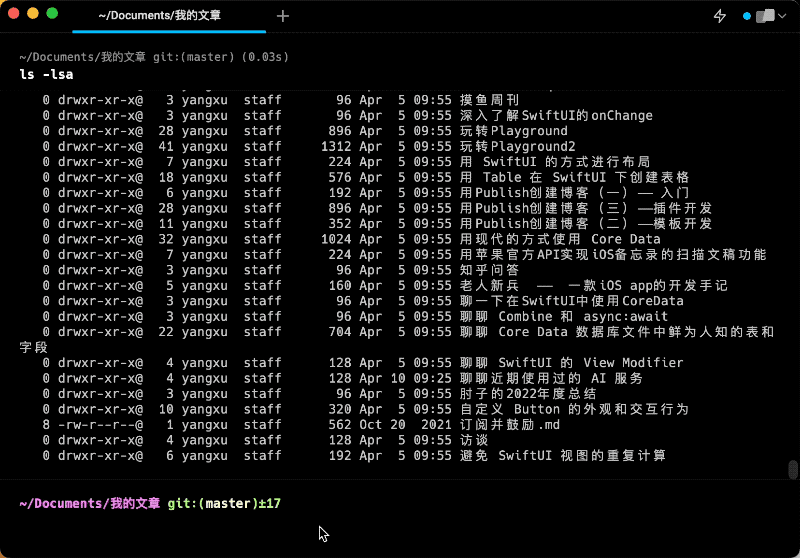Screen dimensions: 800x558
Task: Click the red close window button
Action: pyautogui.click(x=14, y=14)
